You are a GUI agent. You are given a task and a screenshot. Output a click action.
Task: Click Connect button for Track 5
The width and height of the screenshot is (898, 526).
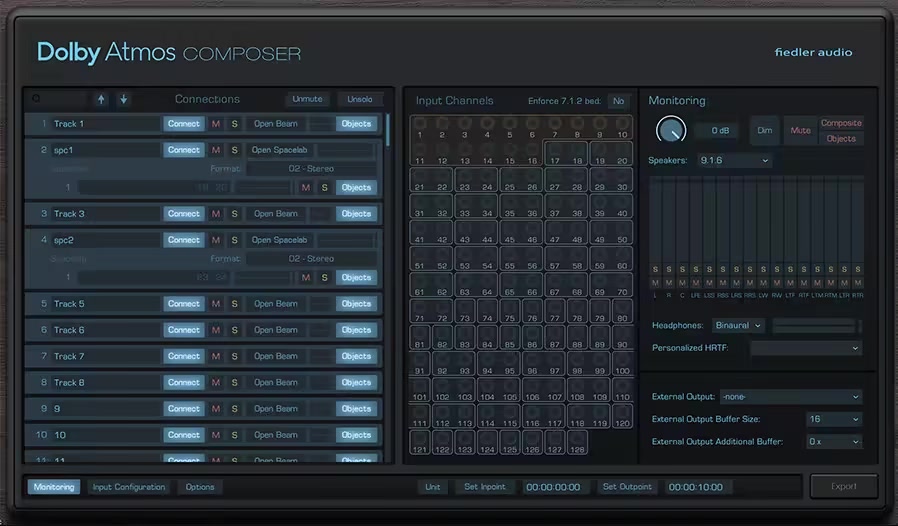[x=184, y=304]
